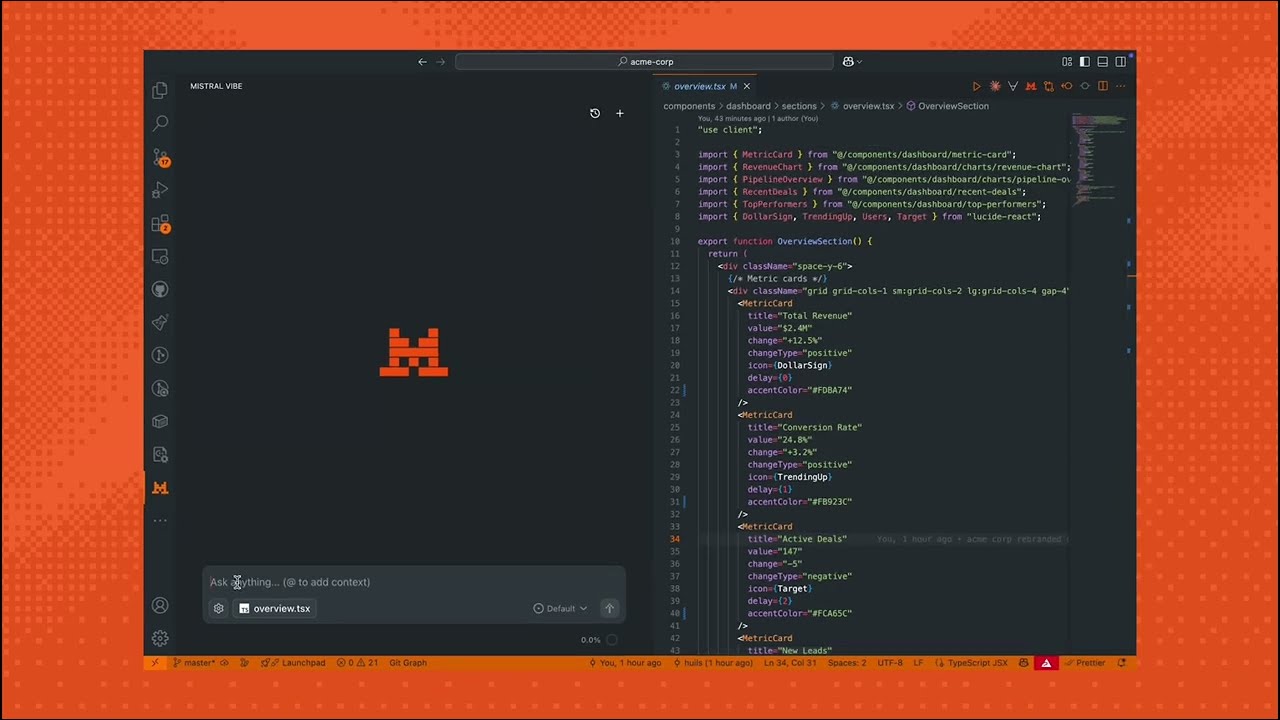This screenshot has height=720, width=1280.
Task: Open the customize layout button in the title bar
Action: tap(1067, 61)
